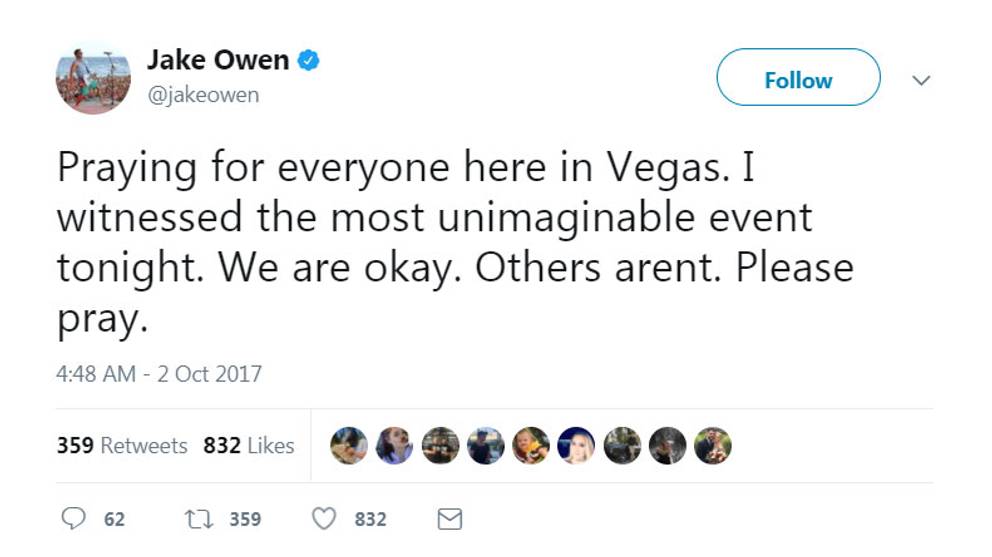Click the 4:48 AM - 2 Oct 2017 timestamp
The width and height of the screenshot is (992, 557).
(159, 375)
